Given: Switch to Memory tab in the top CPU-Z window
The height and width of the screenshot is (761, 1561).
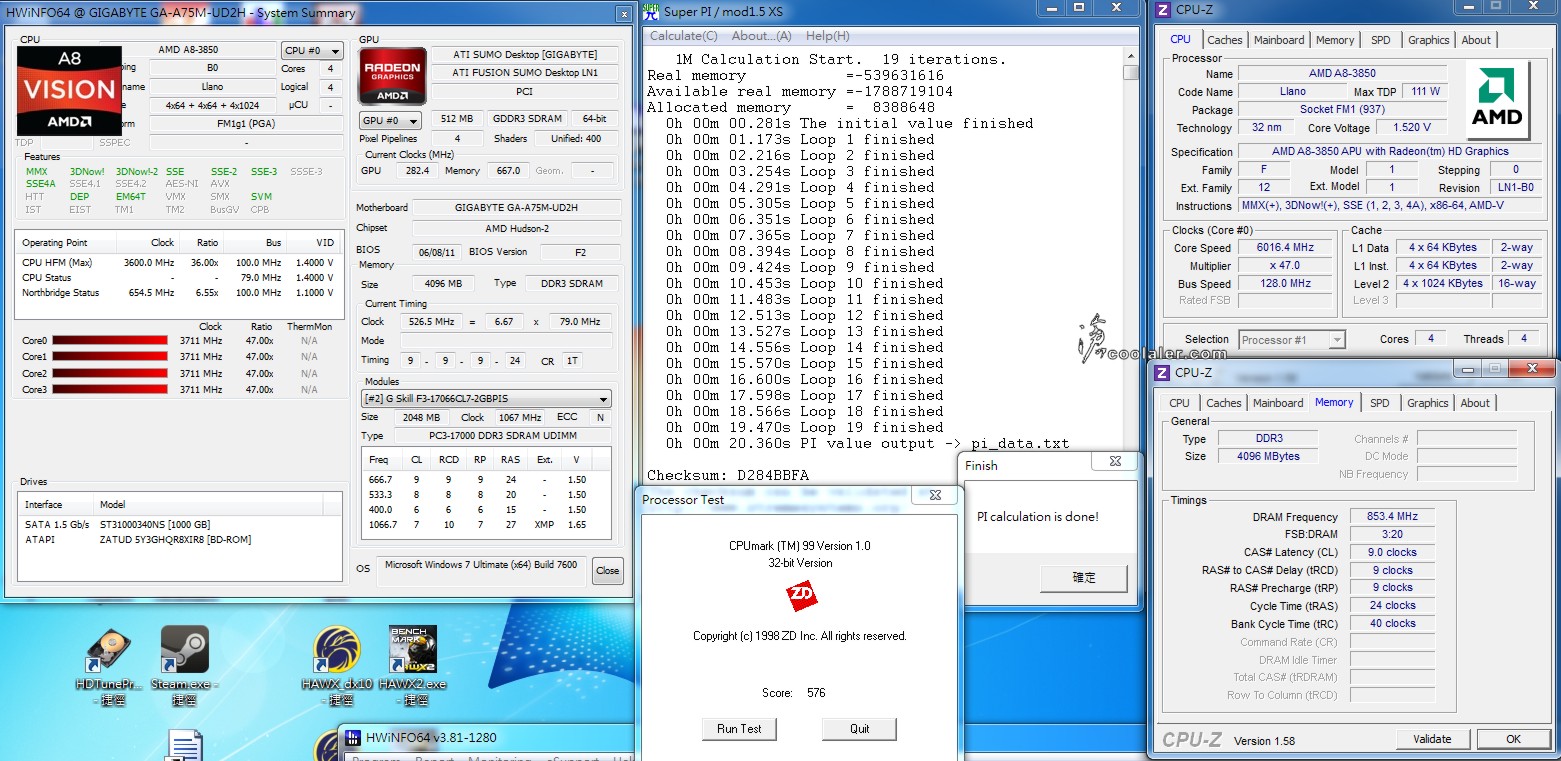Looking at the screenshot, I should (1335, 40).
